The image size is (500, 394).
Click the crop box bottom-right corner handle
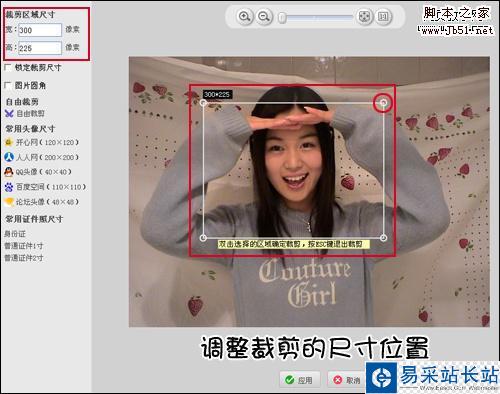coord(384,238)
